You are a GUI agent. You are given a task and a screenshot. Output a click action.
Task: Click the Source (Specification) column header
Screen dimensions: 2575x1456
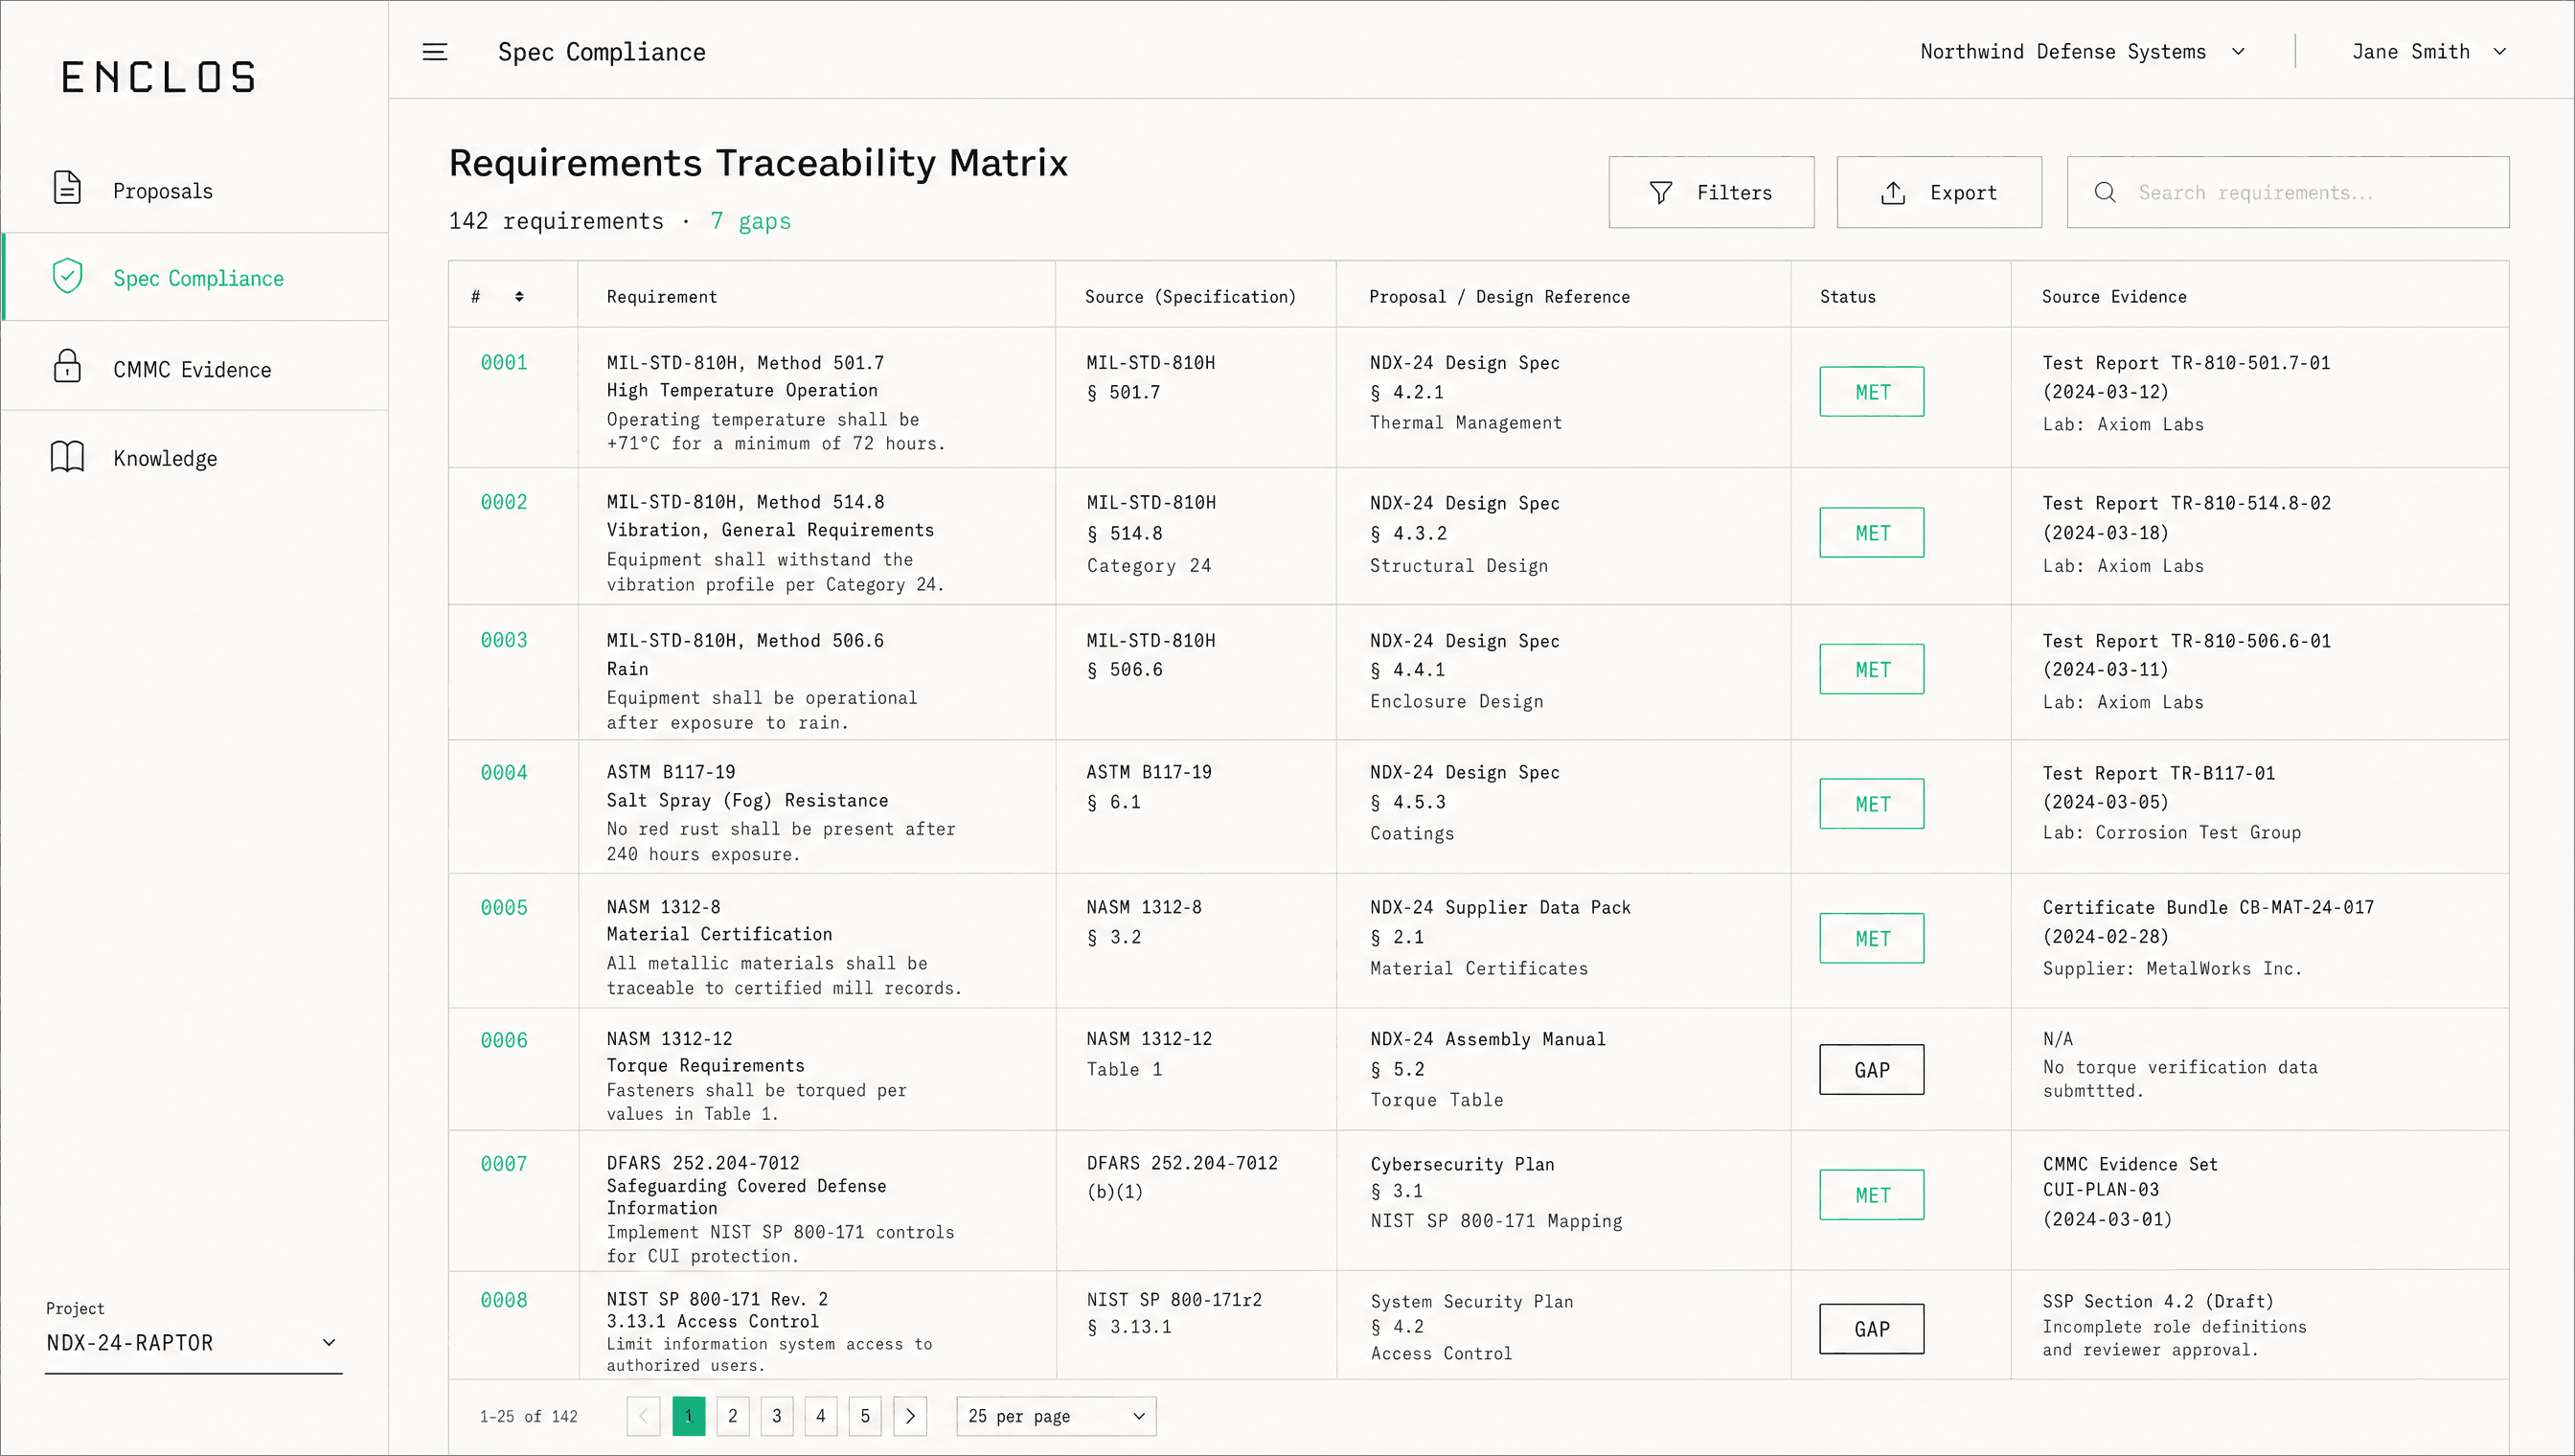1190,297
